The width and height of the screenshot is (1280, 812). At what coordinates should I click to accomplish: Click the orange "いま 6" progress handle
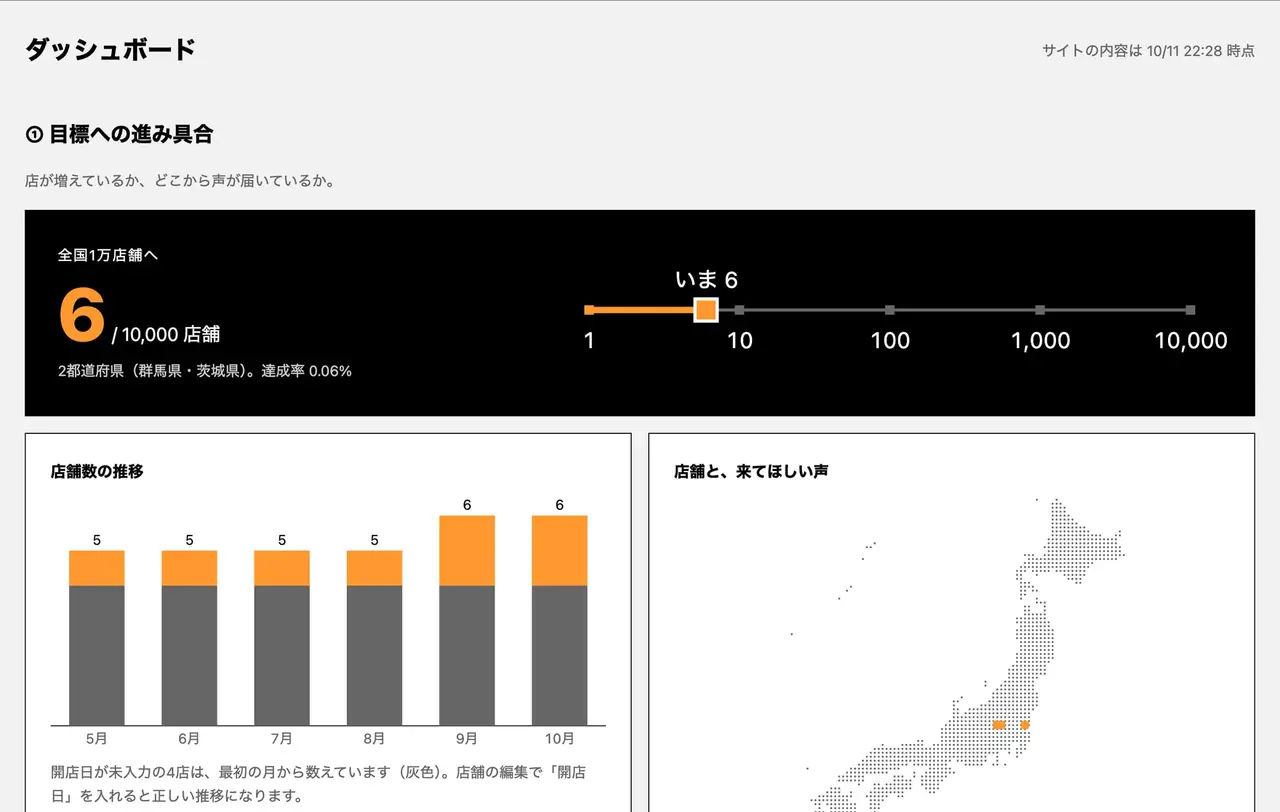click(x=706, y=310)
